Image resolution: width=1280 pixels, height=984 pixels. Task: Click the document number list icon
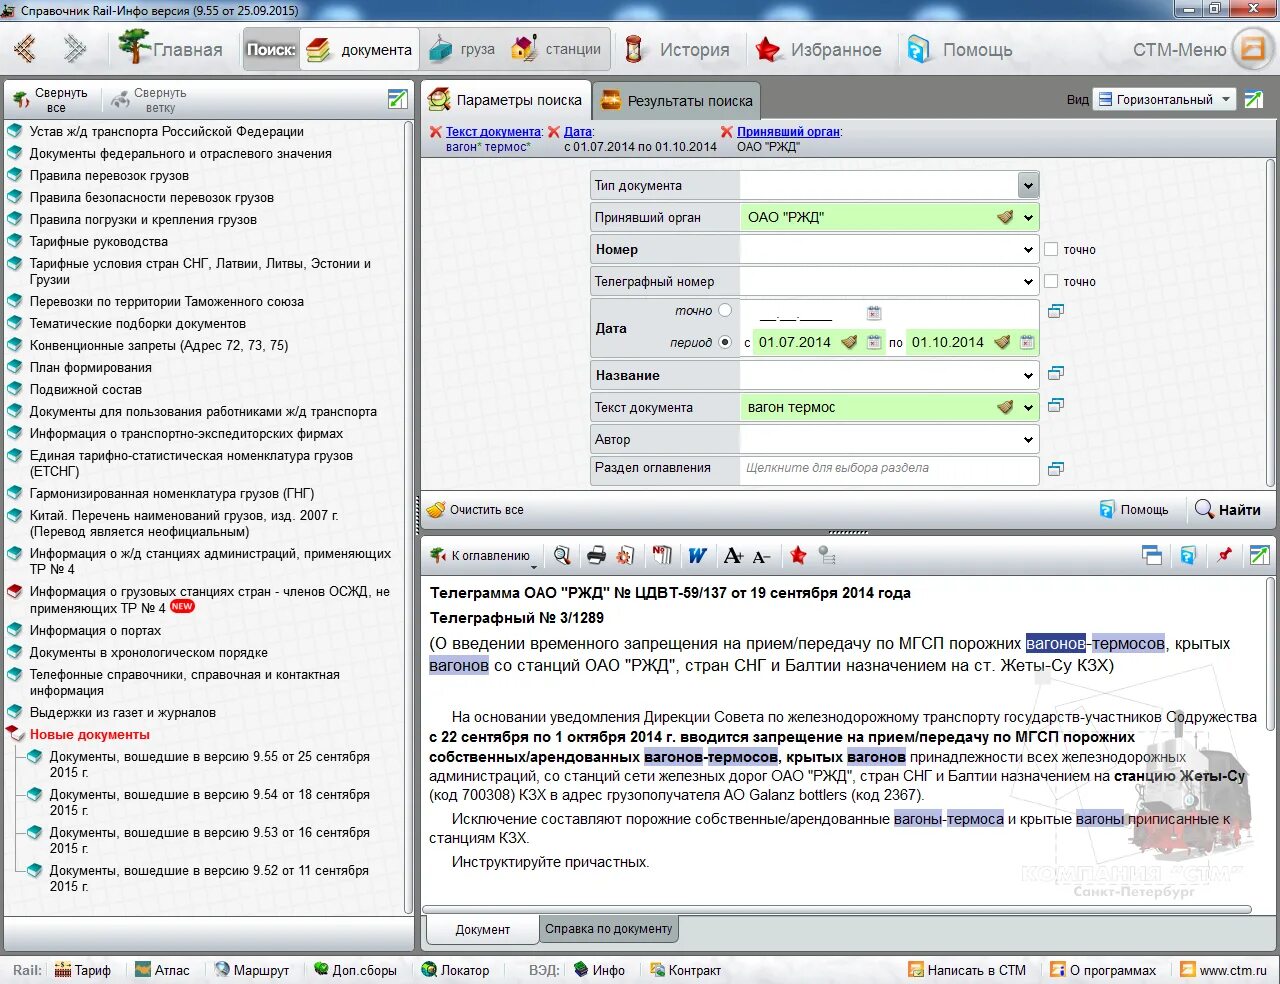click(662, 555)
